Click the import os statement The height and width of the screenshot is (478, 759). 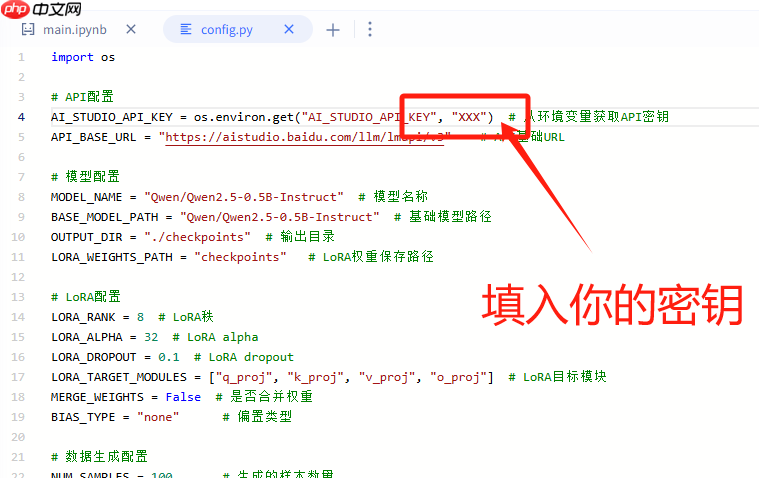(83, 57)
